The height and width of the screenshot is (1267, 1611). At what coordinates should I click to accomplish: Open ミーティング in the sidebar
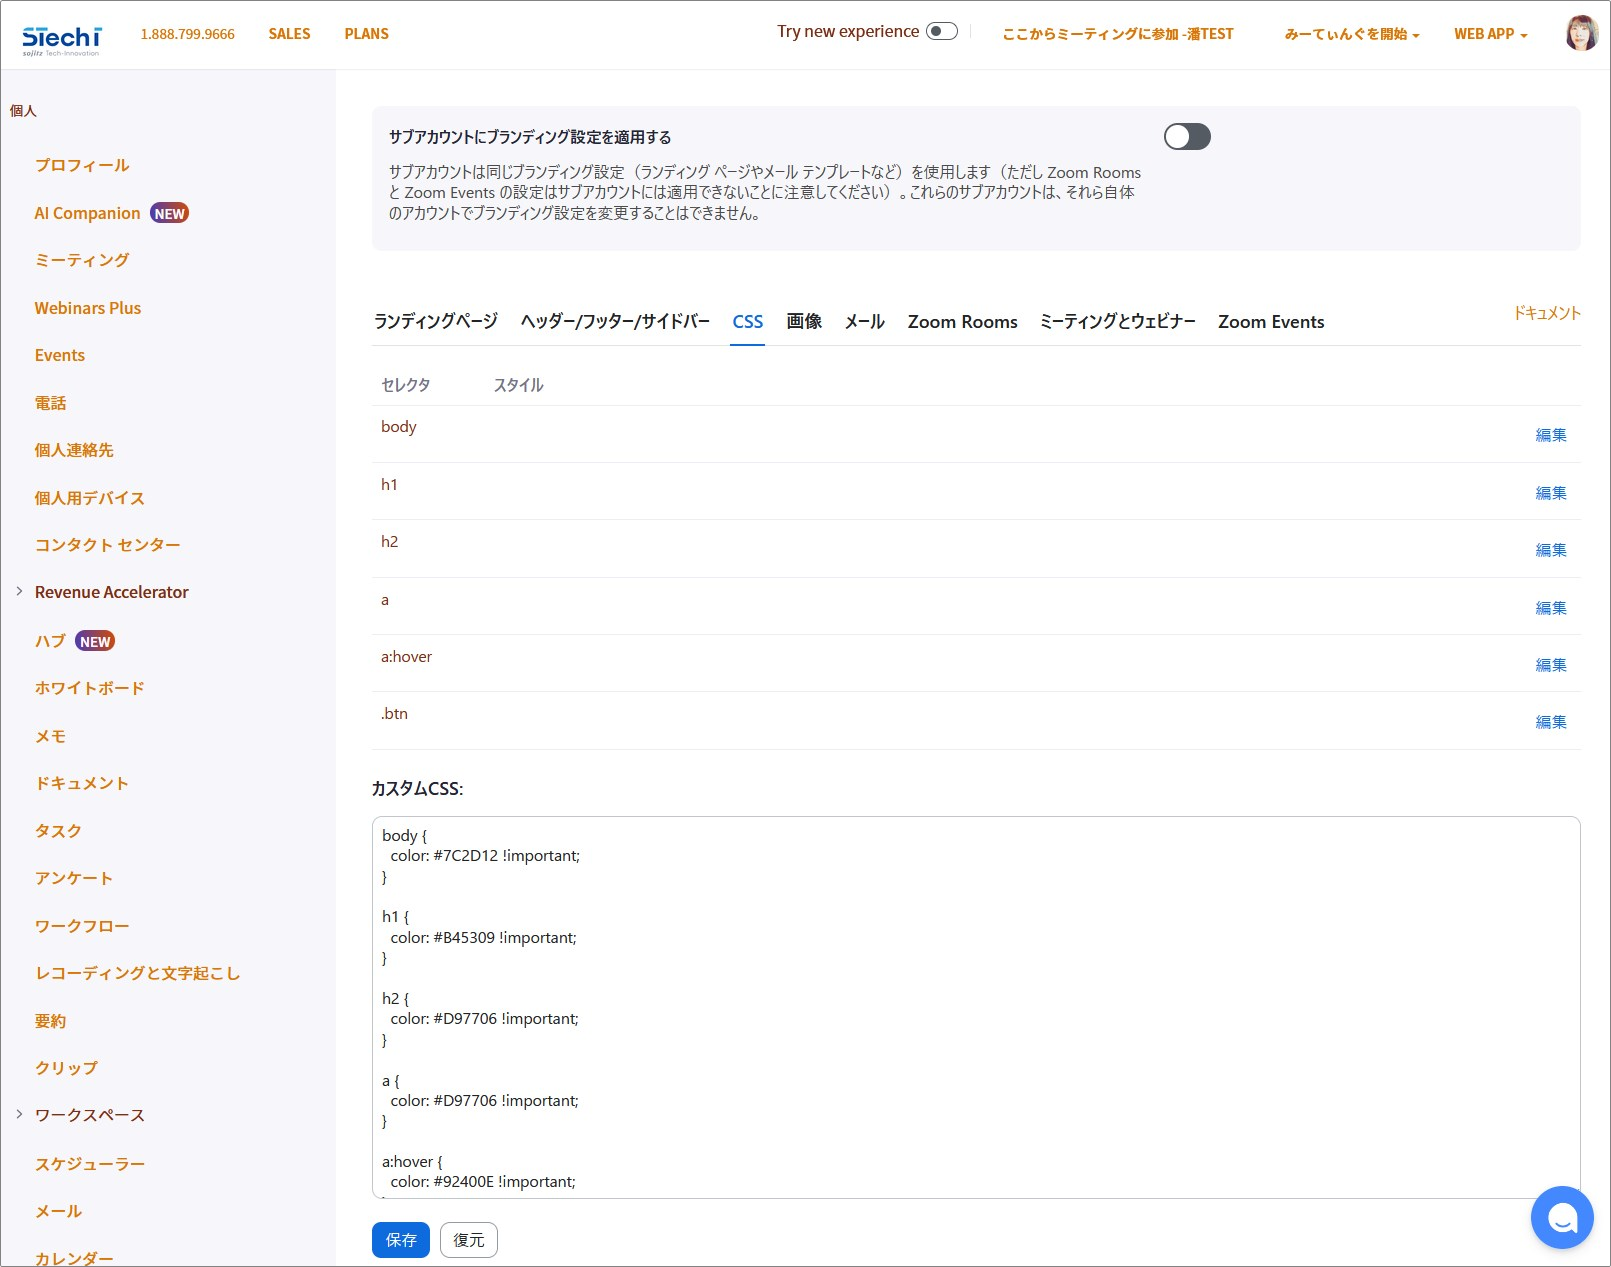[82, 260]
